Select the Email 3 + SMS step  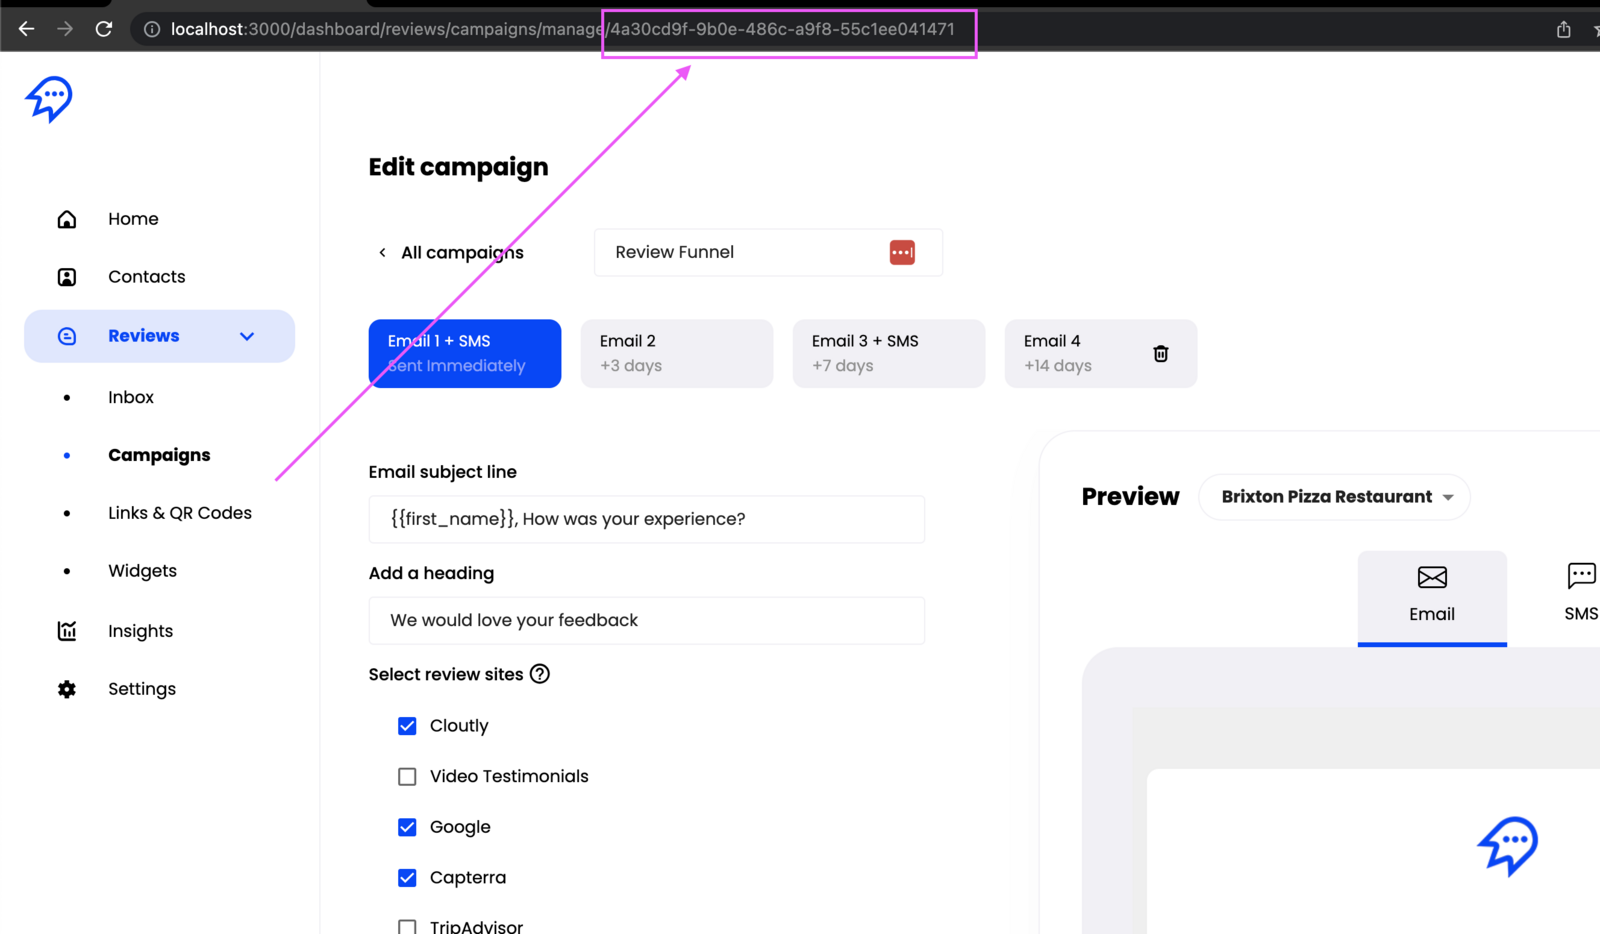click(x=888, y=353)
